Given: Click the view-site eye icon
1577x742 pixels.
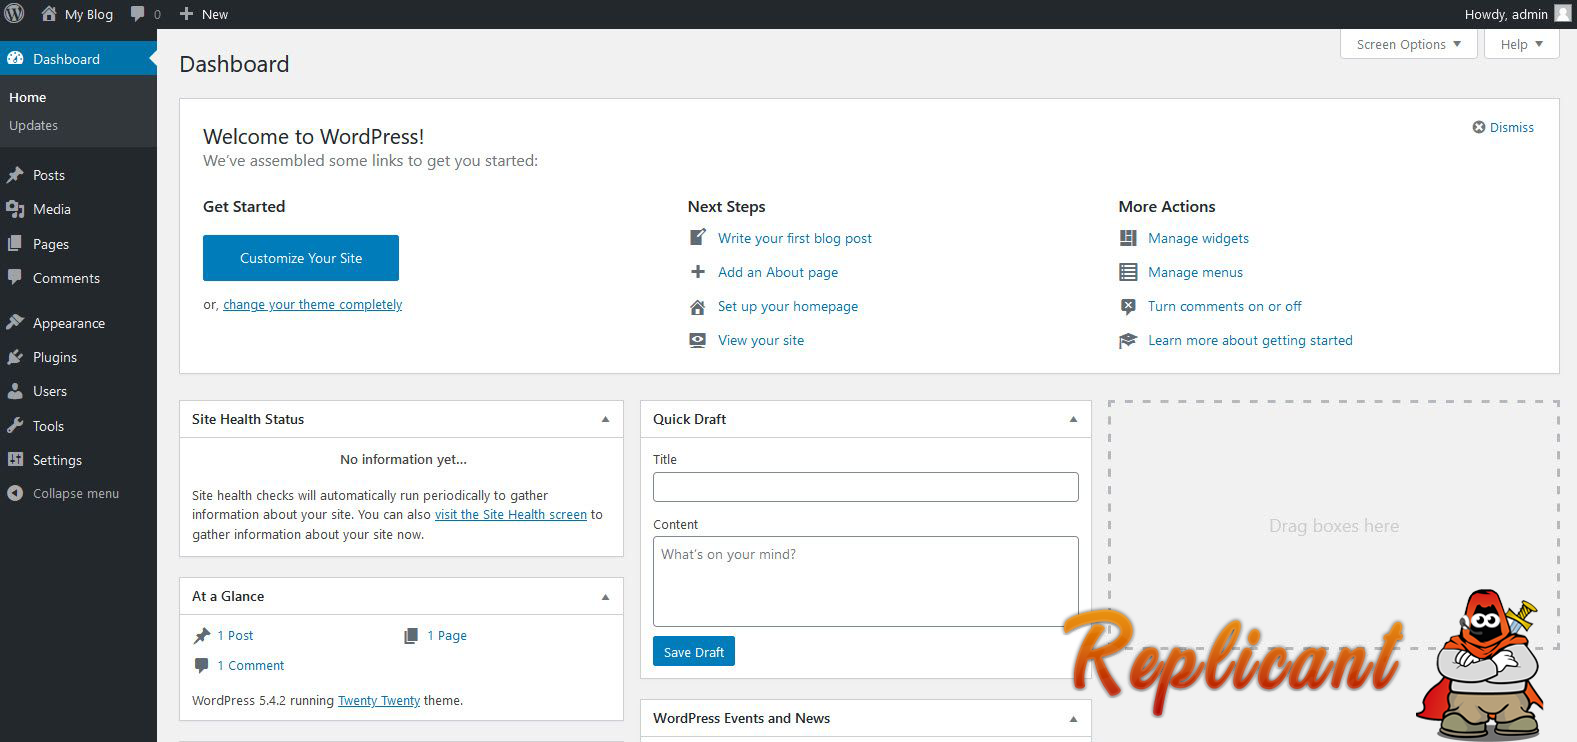Looking at the screenshot, I should click(698, 340).
